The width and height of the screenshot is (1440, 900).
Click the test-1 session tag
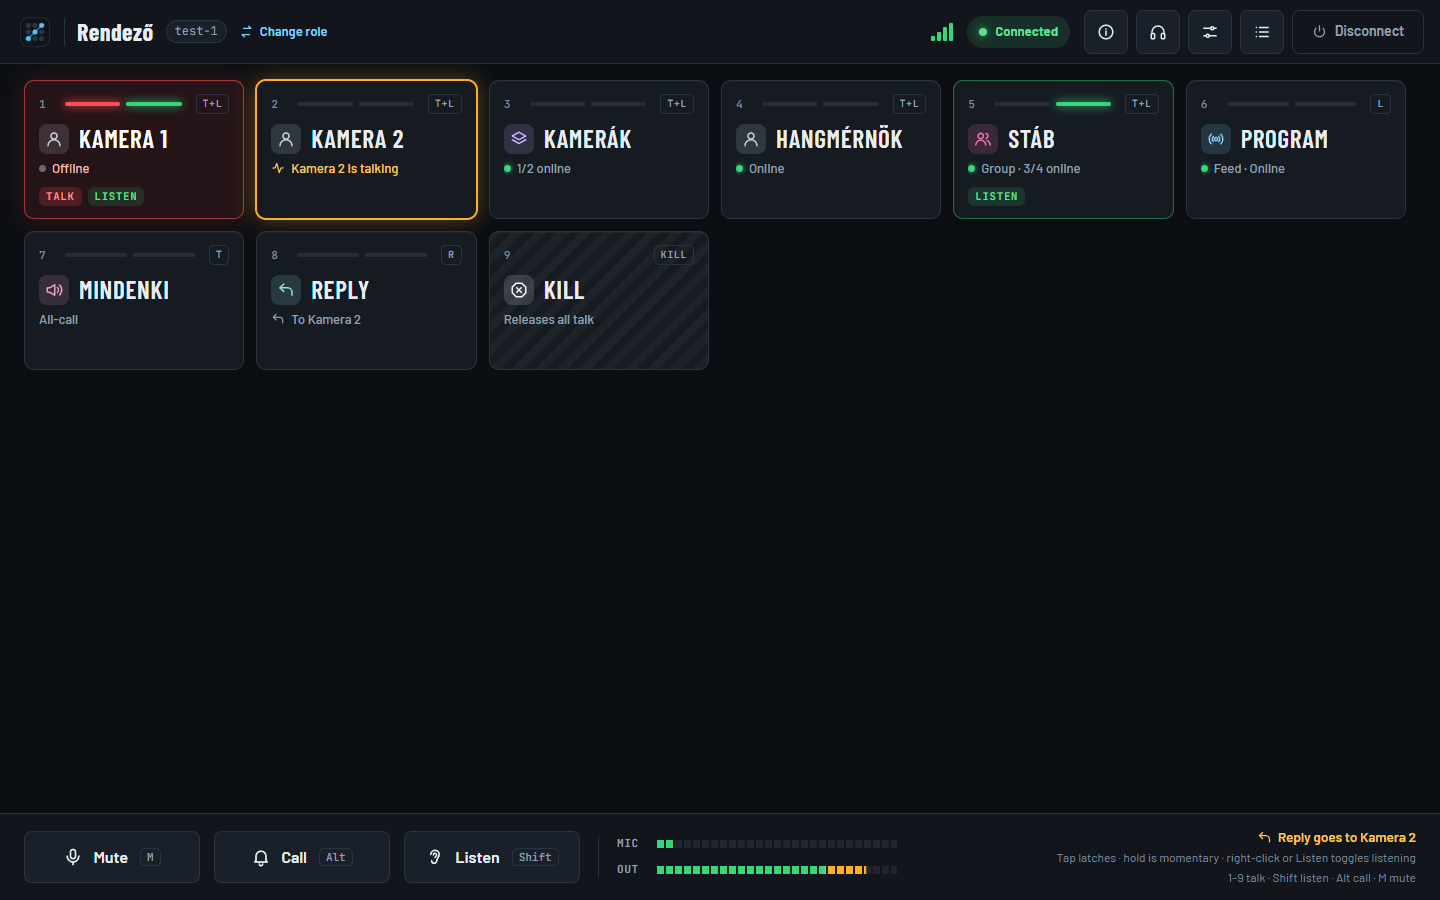tap(196, 32)
